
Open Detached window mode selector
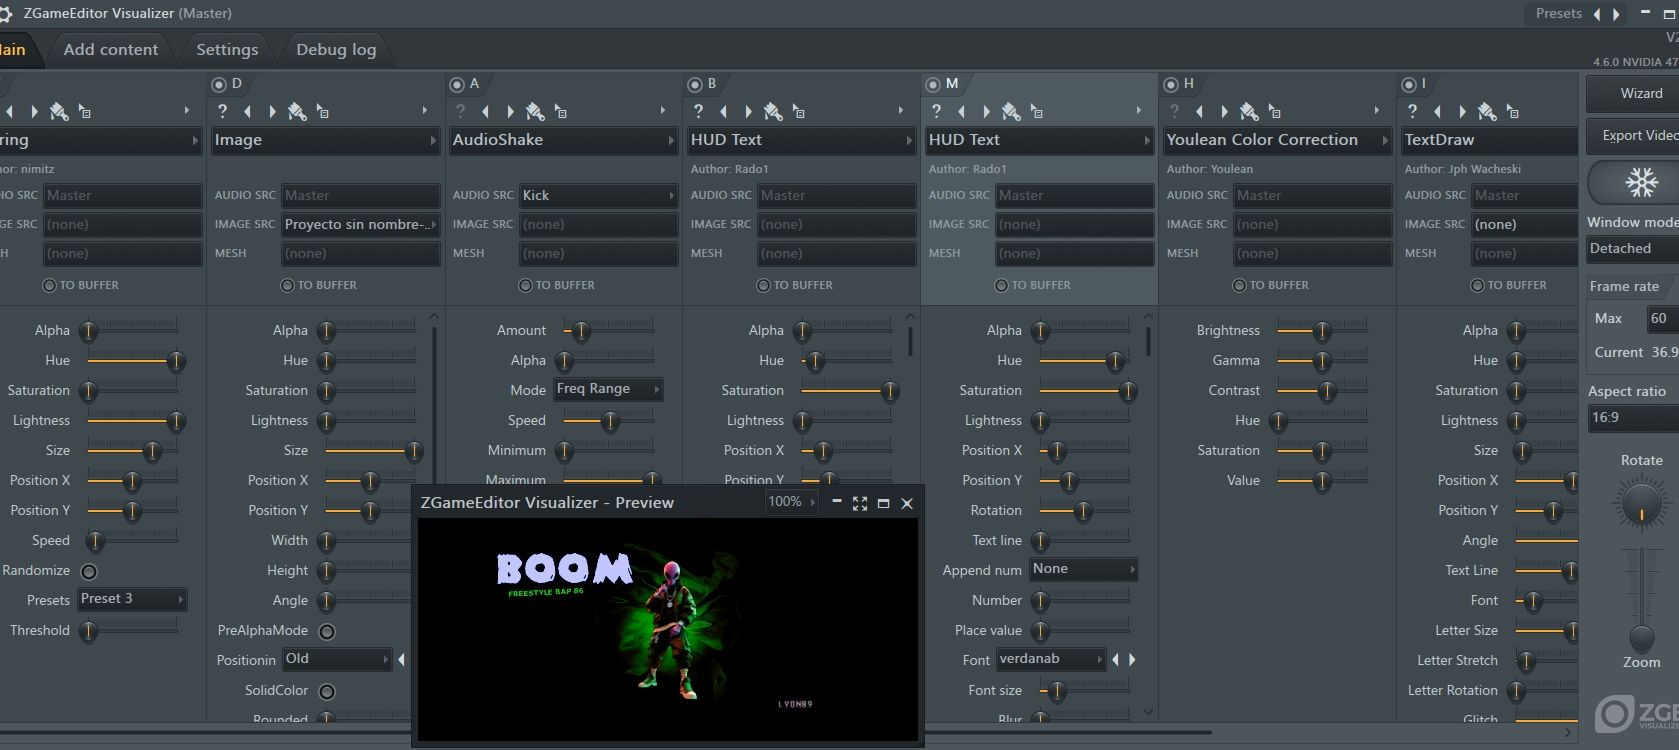pos(1633,249)
